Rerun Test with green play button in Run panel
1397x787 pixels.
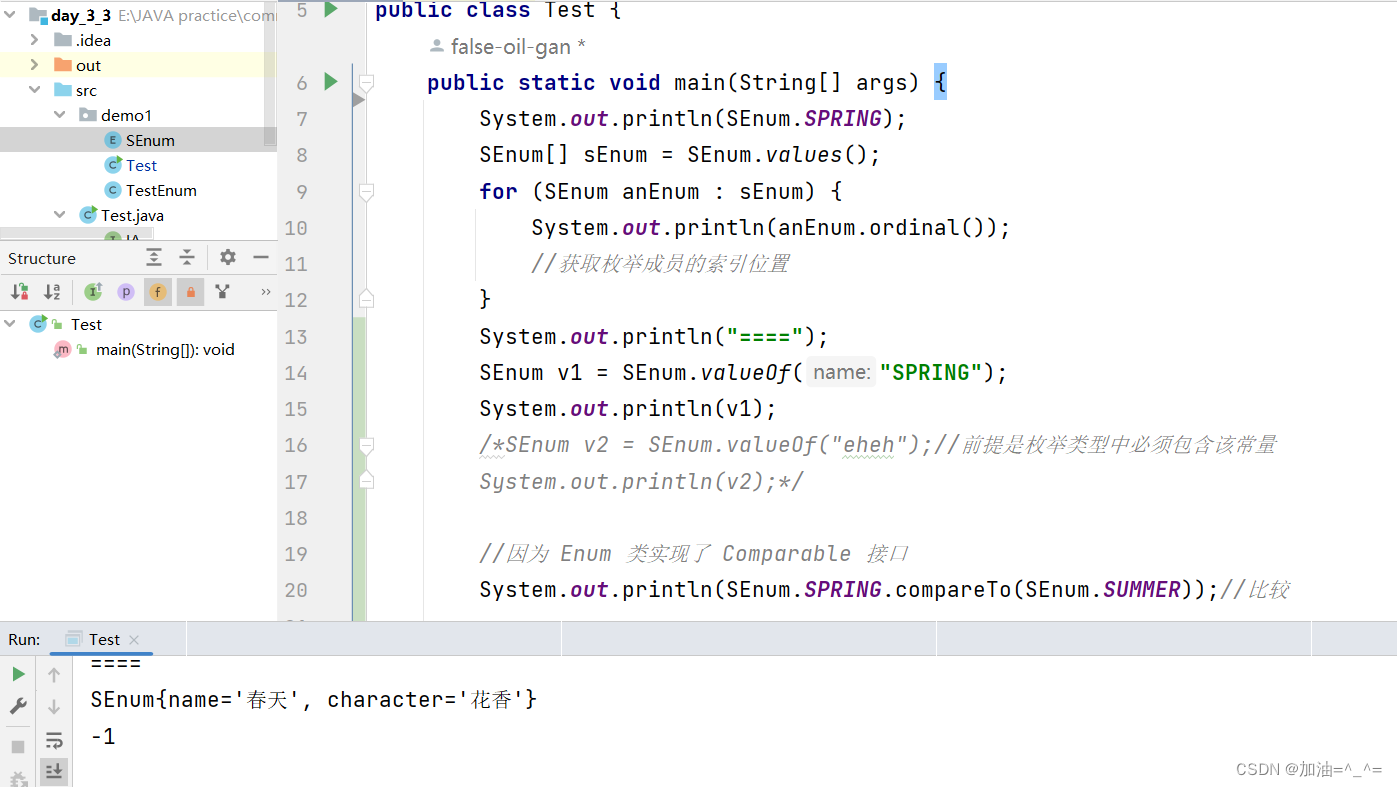pos(18,674)
